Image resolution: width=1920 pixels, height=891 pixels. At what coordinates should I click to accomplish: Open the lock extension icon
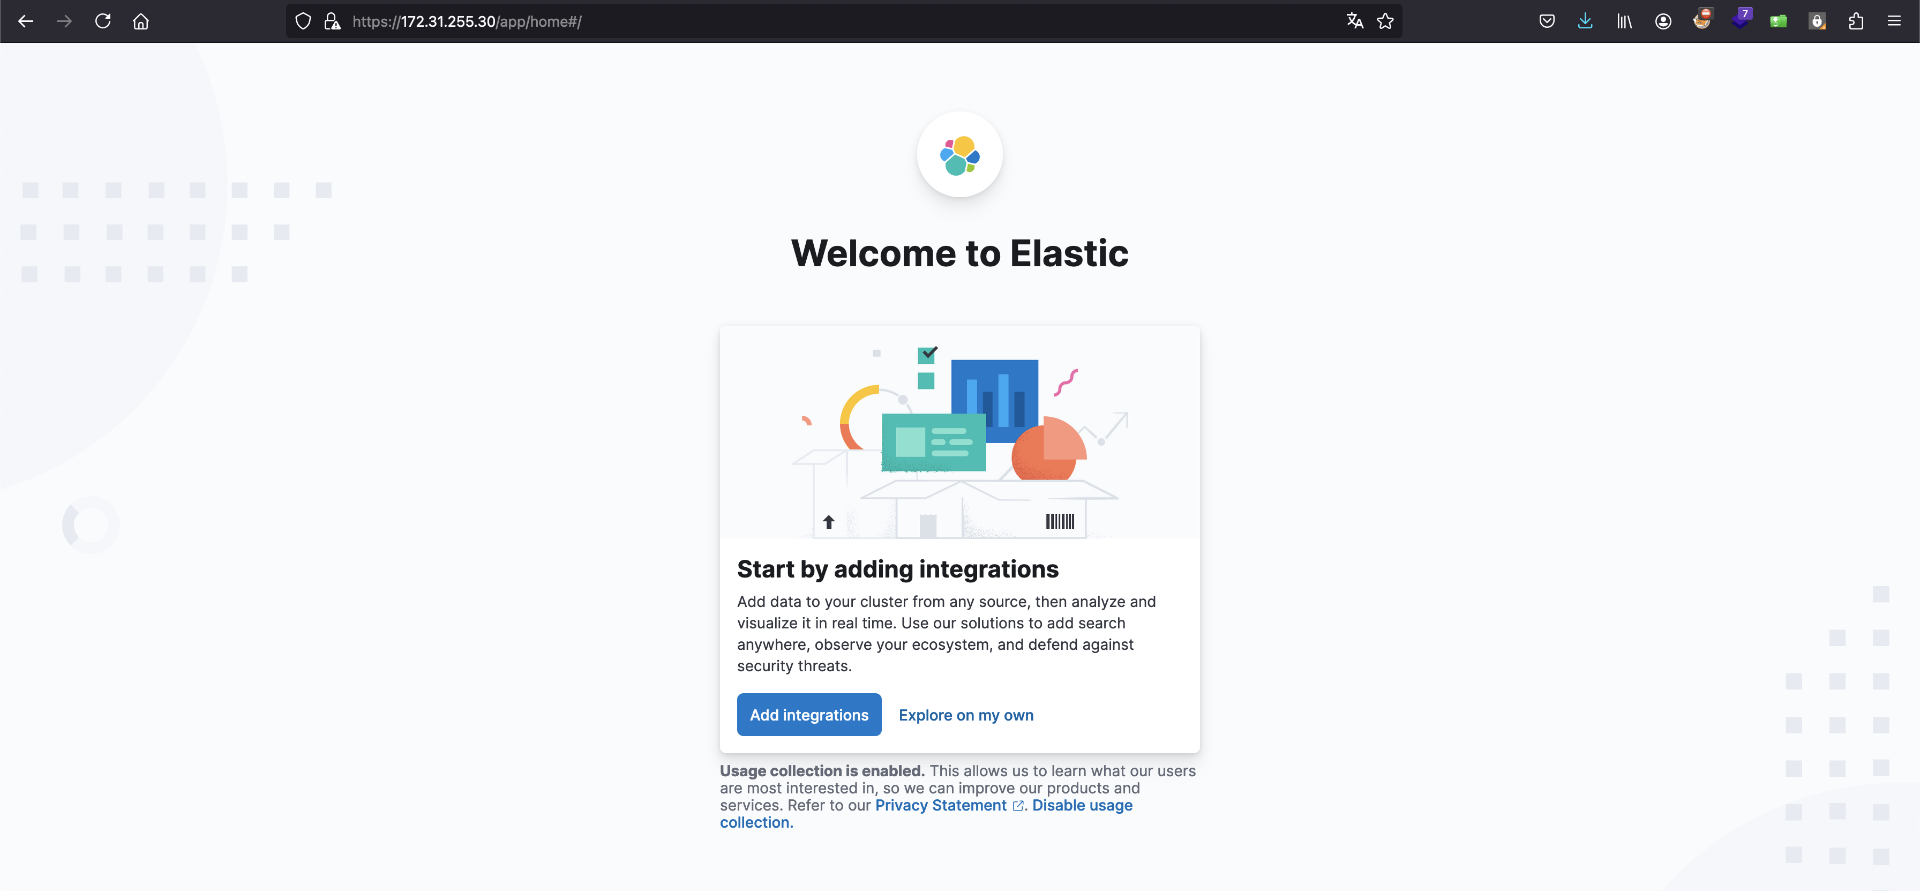1817,21
